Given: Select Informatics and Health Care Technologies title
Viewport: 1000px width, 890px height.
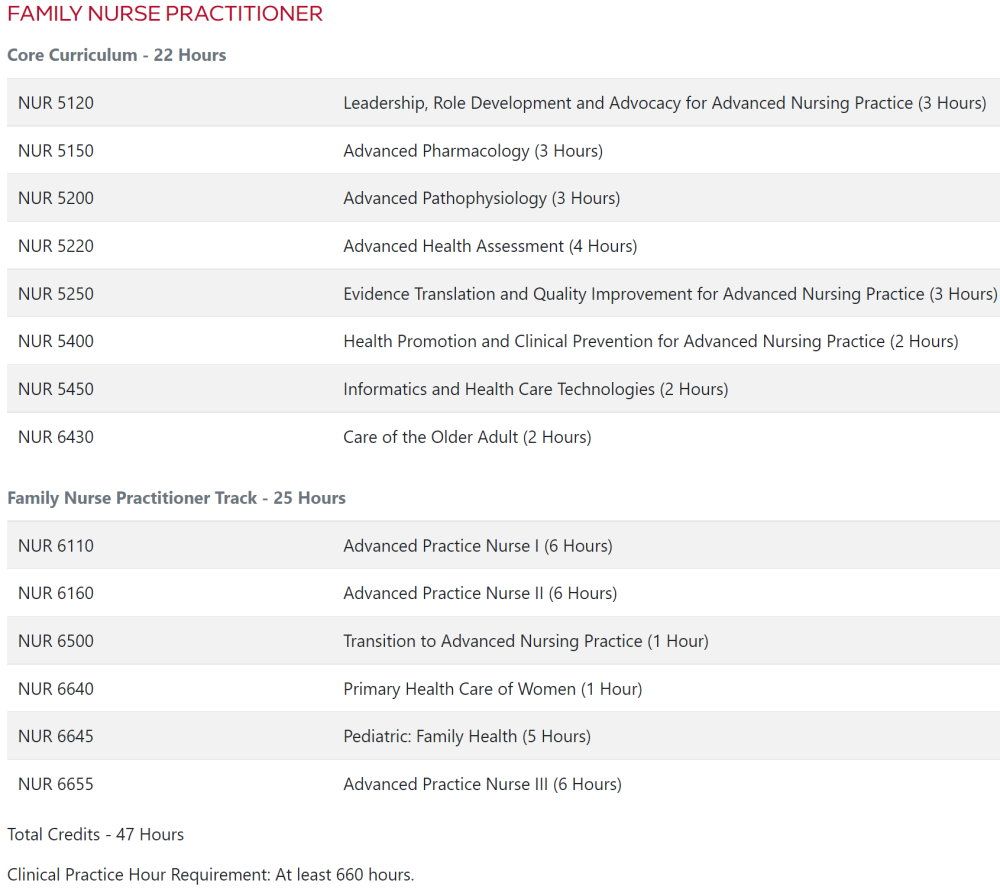Looking at the screenshot, I should pyautogui.click(x=536, y=389).
